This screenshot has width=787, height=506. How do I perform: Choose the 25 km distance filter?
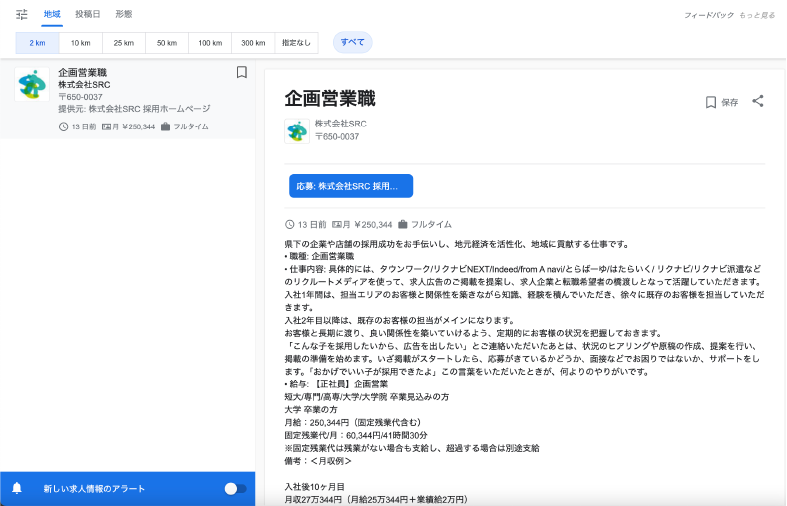coord(124,43)
